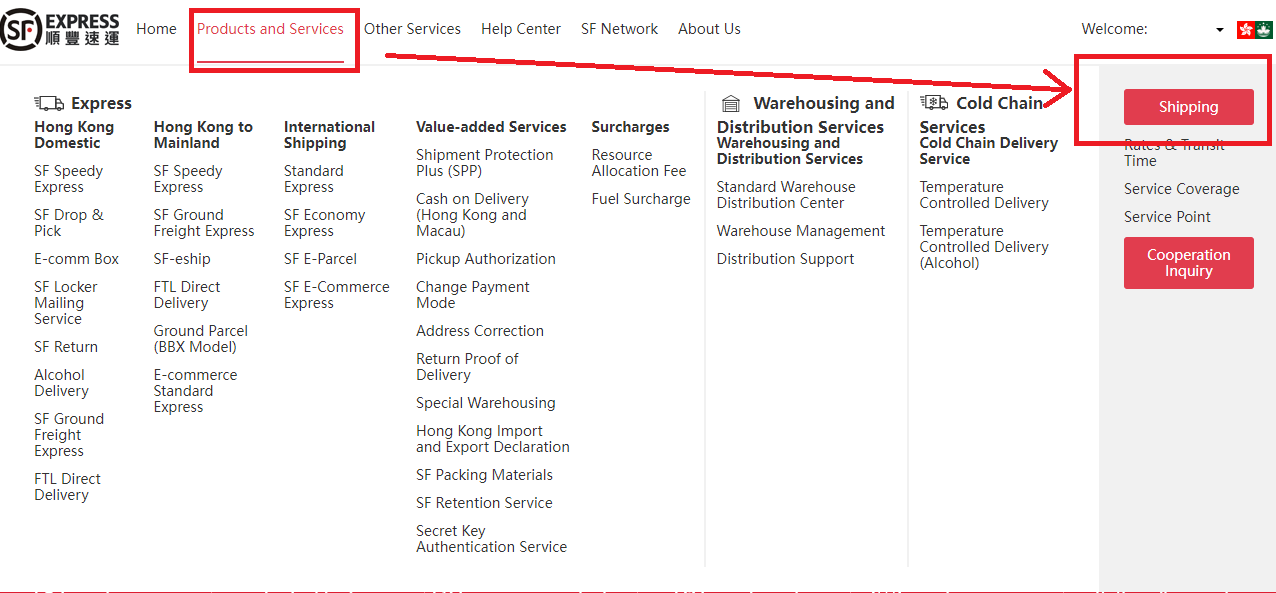Image resolution: width=1276 pixels, height=593 pixels.
Task: Open Domestic FTL Direct Delivery
Action: tap(67, 487)
